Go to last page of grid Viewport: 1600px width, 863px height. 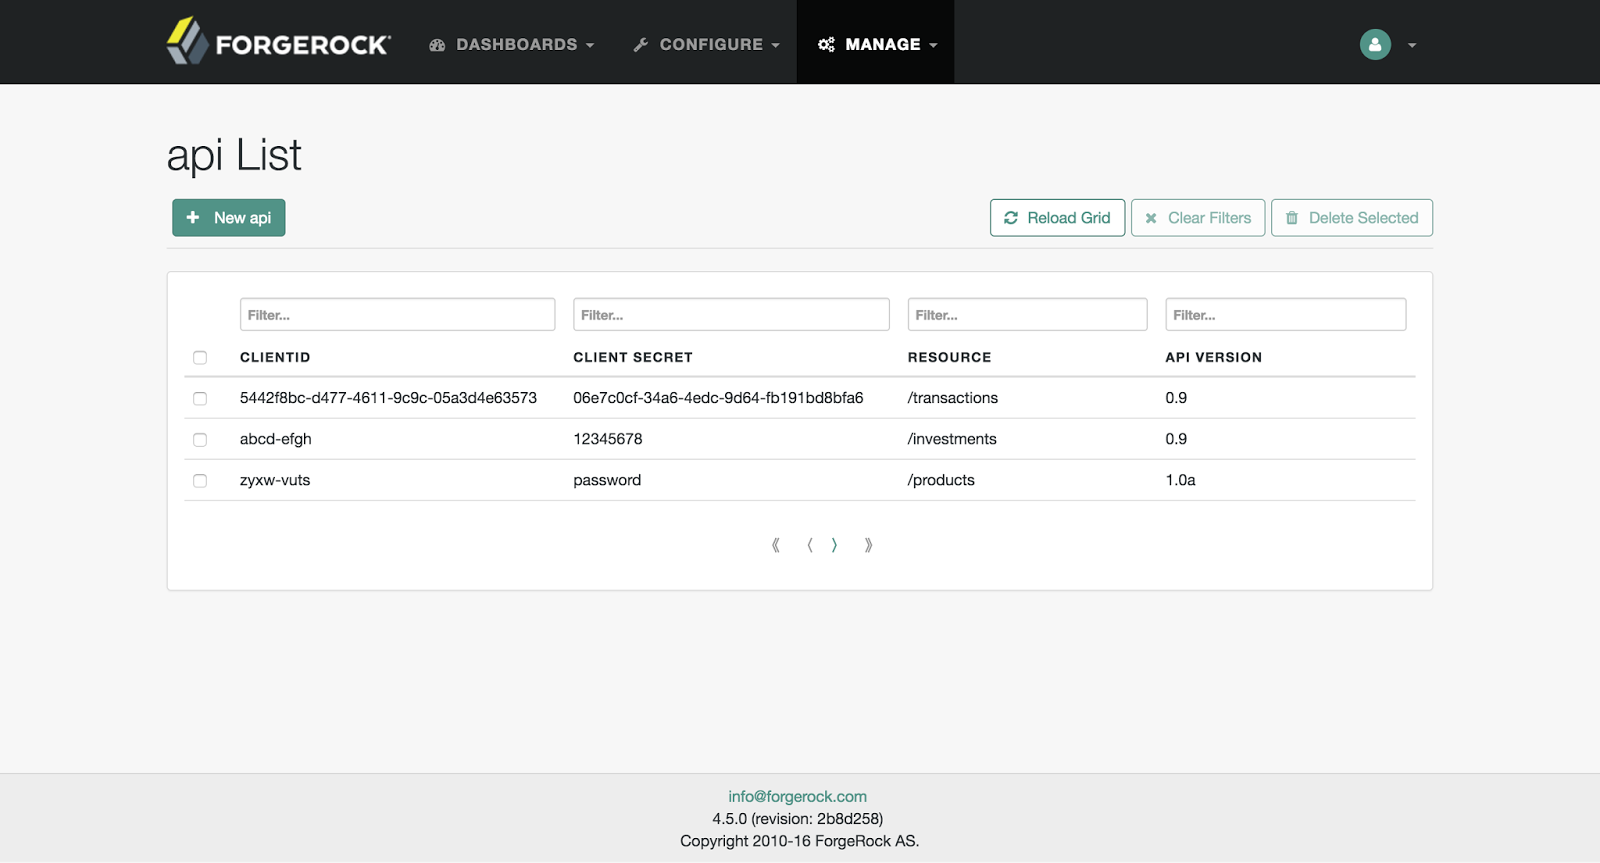pos(868,545)
